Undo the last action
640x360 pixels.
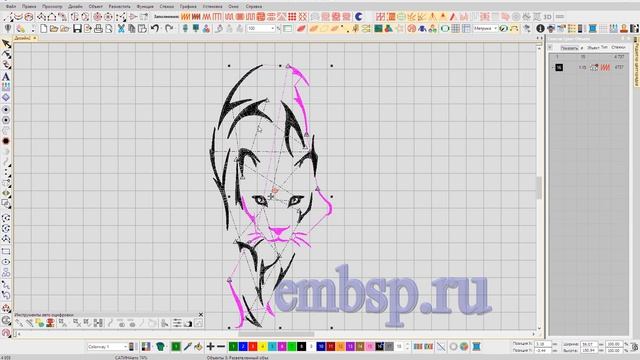pyautogui.click(x=155, y=29)
